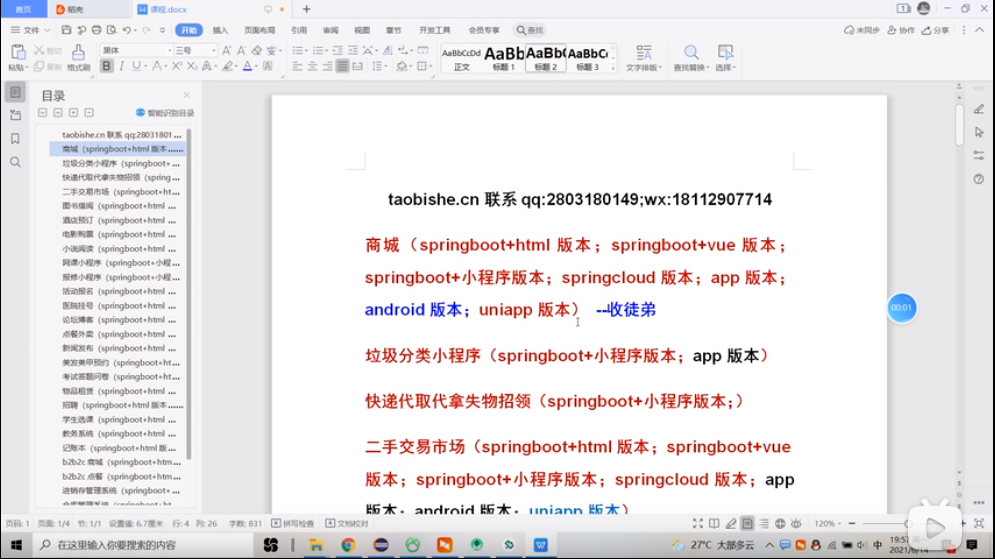Switch to the 审阅 ribbon tab
This screenshot has height=559, width=995.
coord(331,30)
